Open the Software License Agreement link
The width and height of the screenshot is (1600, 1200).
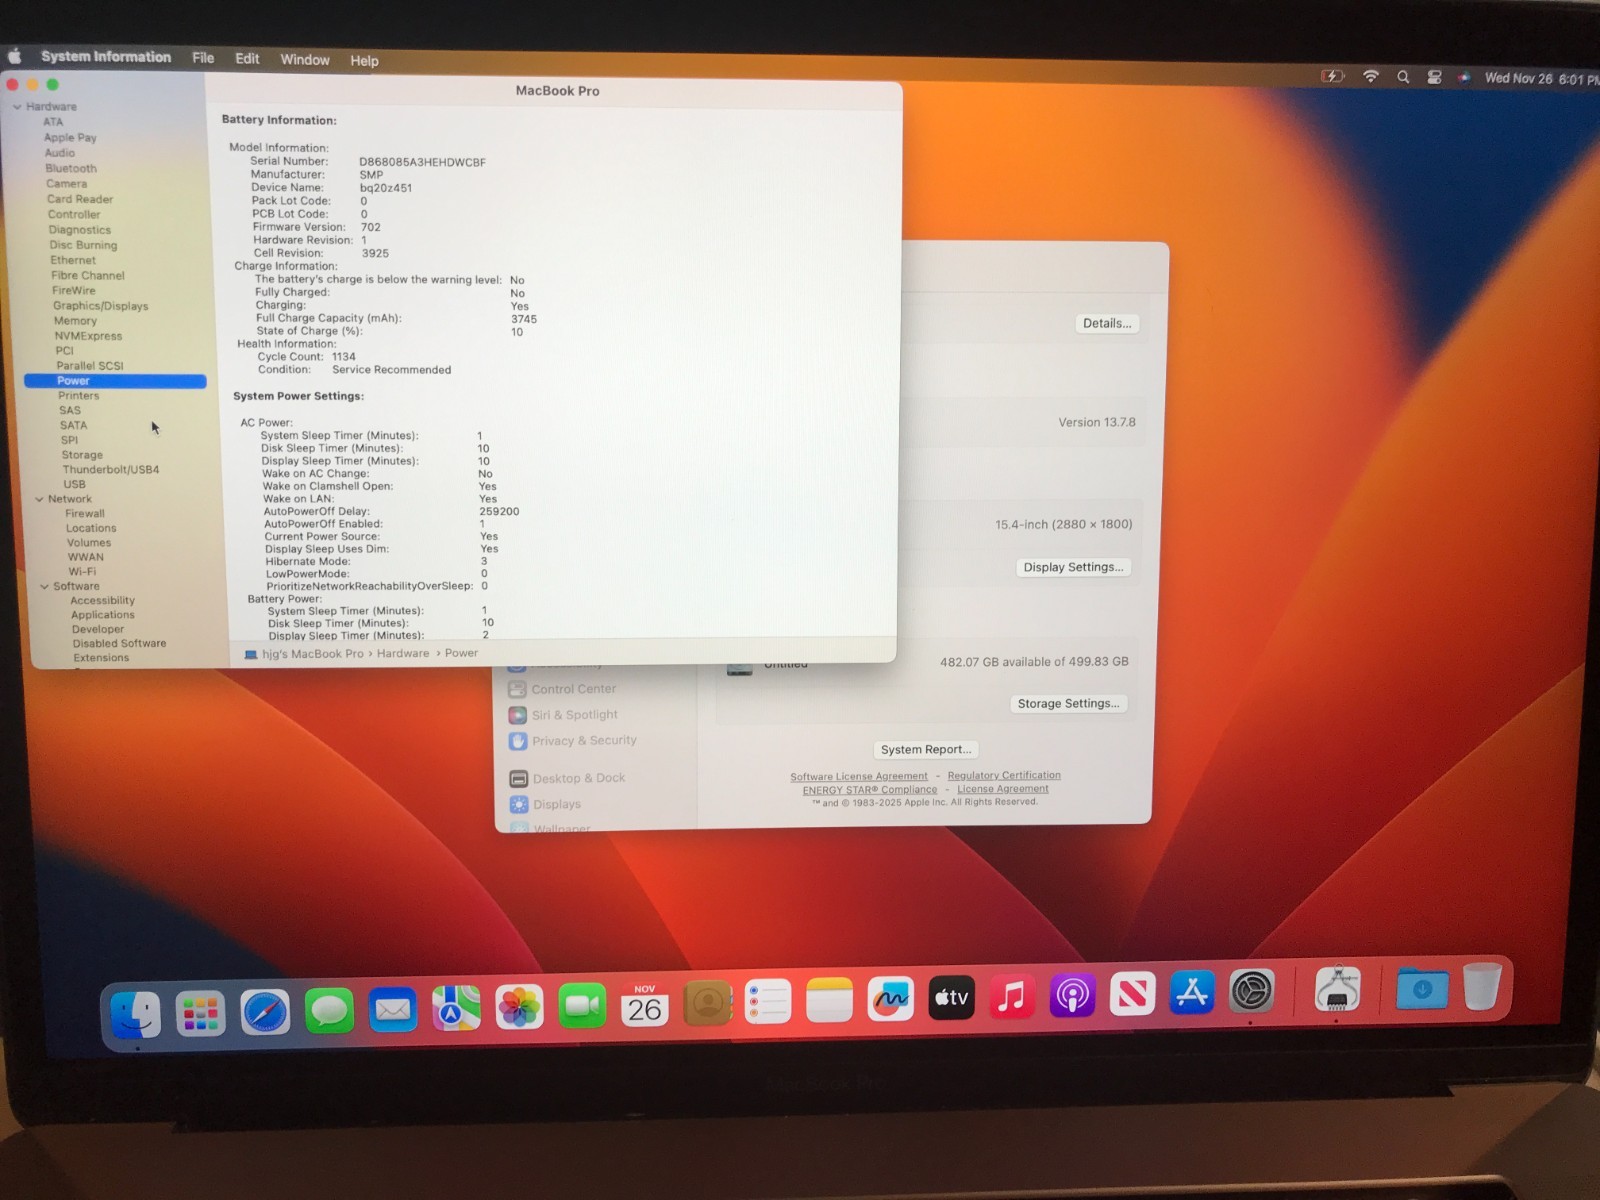(859, 777)
